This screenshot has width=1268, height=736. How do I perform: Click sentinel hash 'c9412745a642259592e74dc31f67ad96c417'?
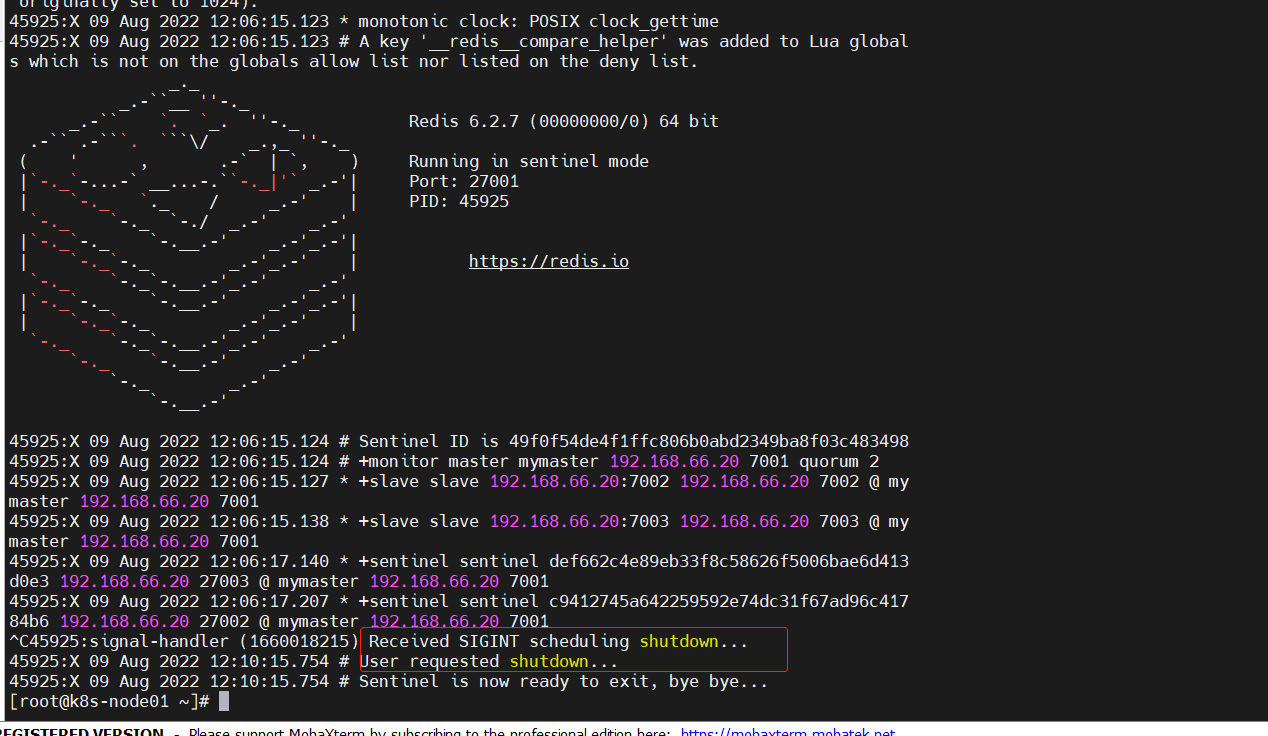point(729,601)
